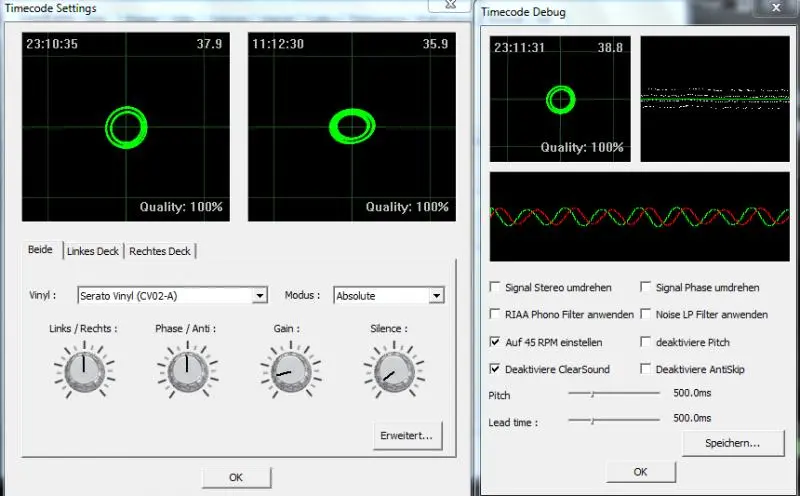Click the right deck timecode scope

tap(351, 127)
